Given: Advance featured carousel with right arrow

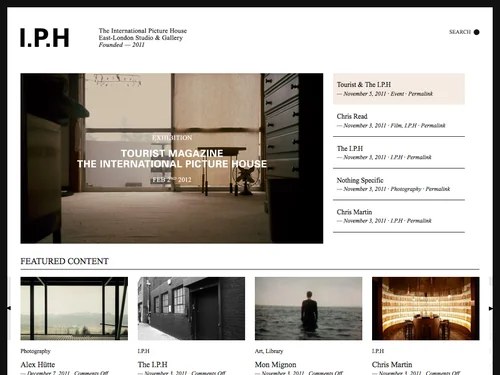Looking at the screenshot, I should click(491, 308).
